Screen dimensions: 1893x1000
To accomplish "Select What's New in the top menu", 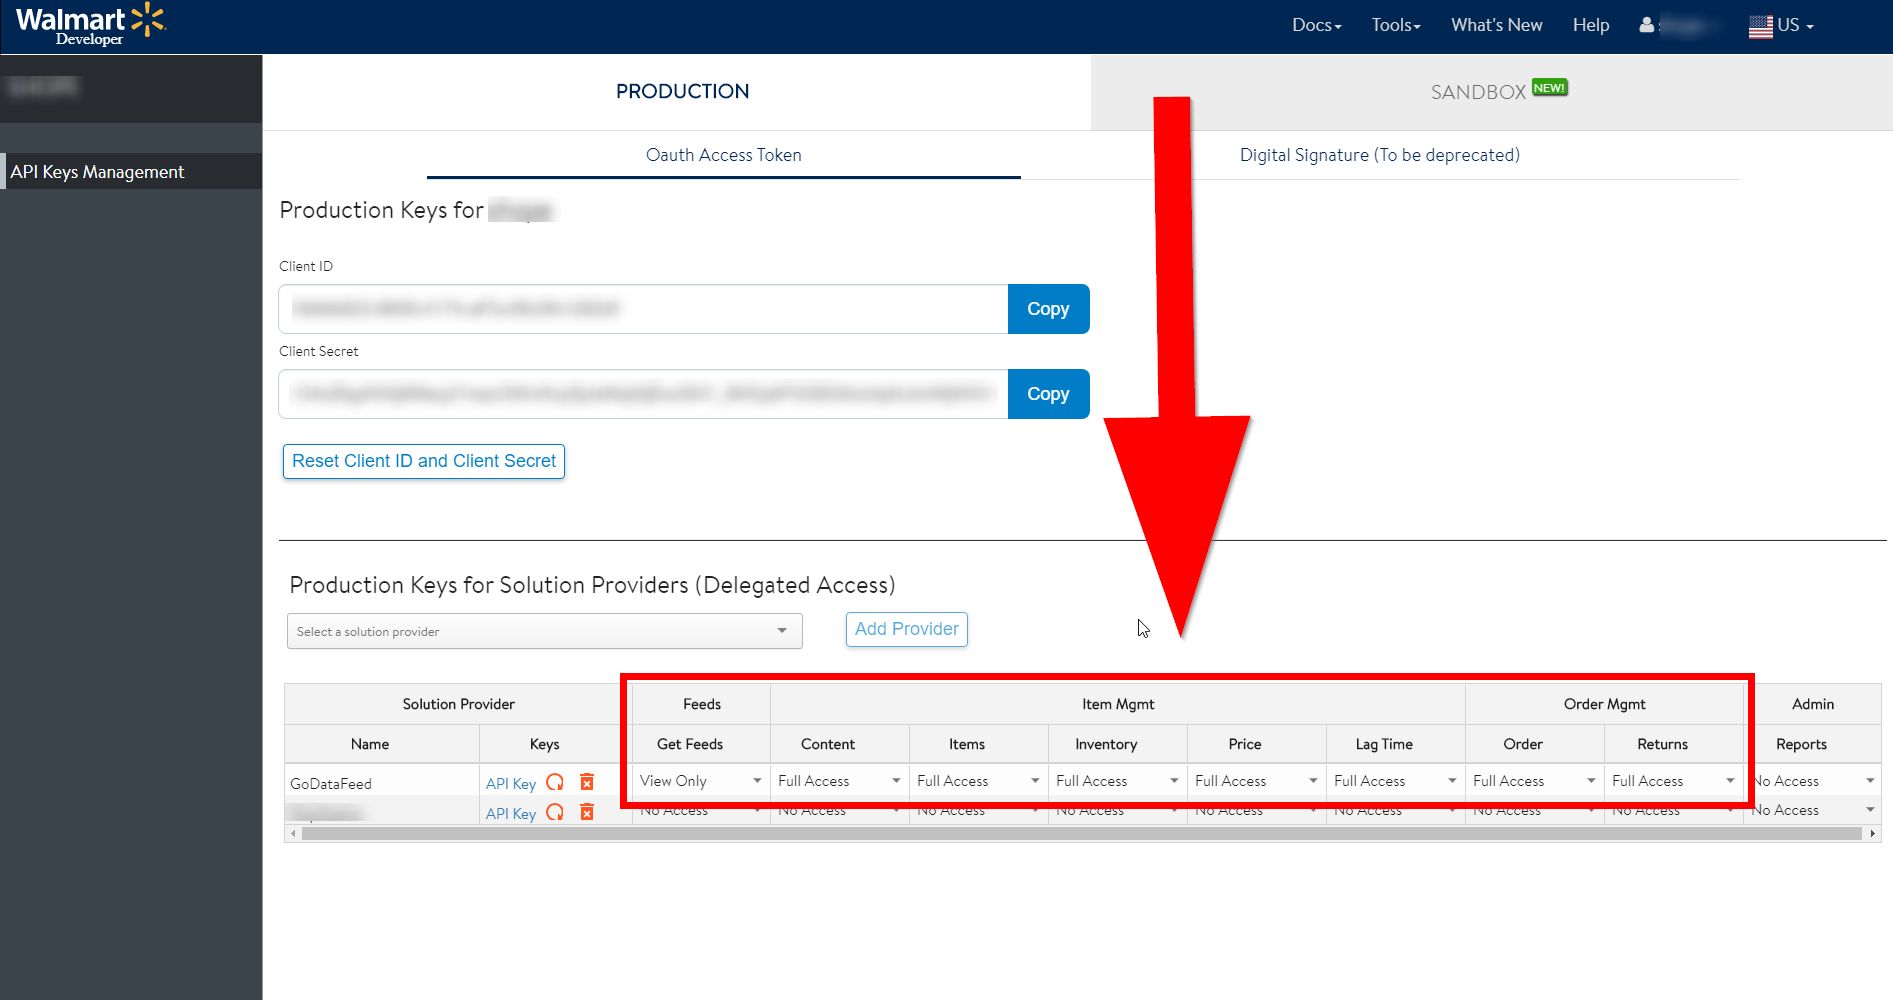I will [1496, 24].
